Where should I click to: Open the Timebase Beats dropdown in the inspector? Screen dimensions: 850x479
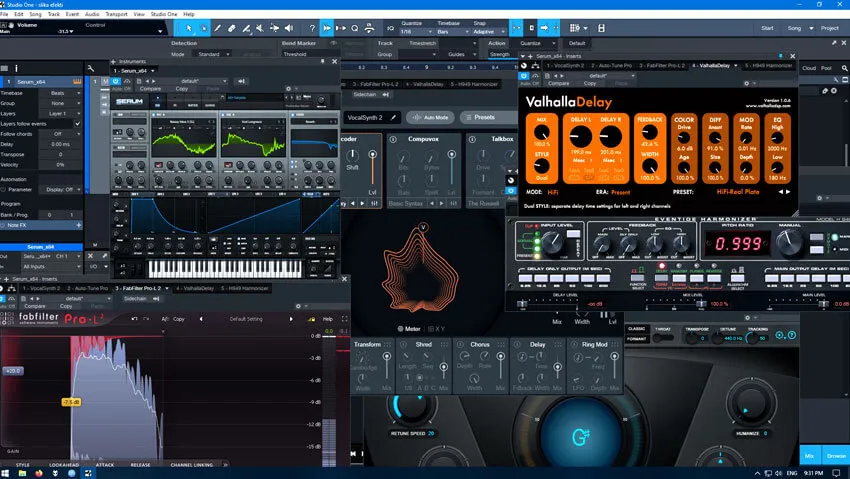(62, 93)
